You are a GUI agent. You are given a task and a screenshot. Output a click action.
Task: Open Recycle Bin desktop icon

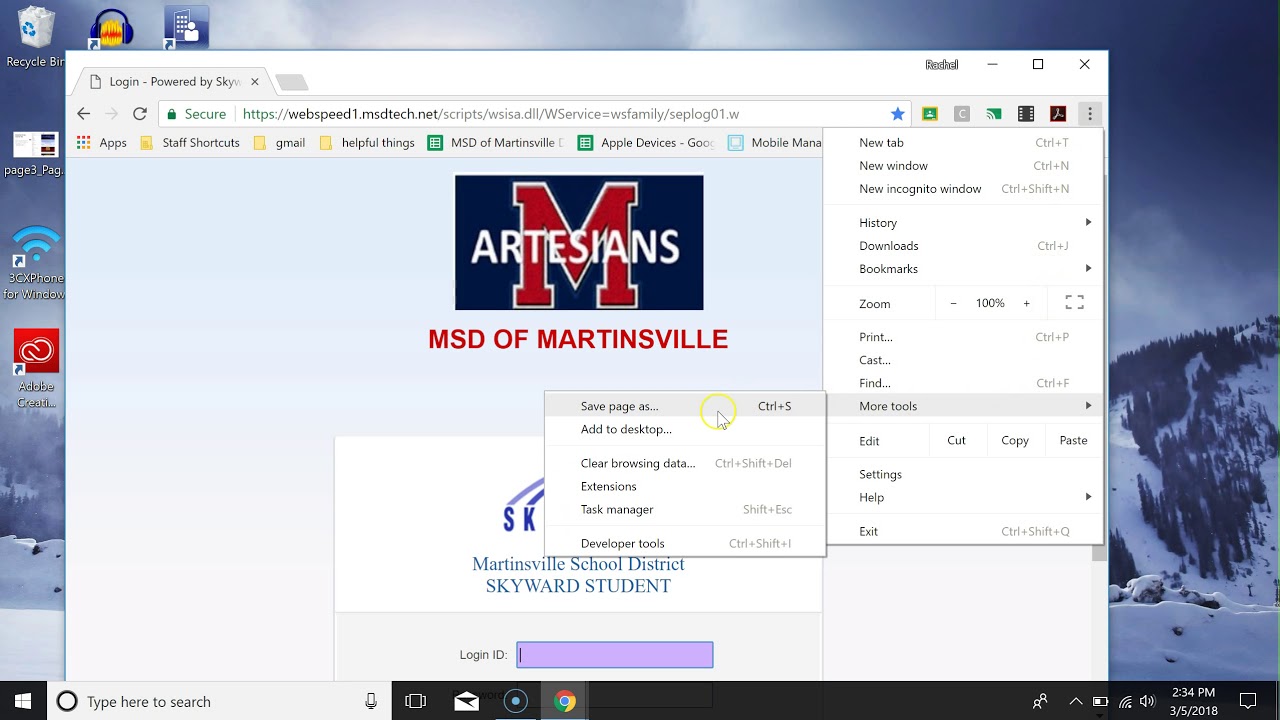tap(36, 38)
